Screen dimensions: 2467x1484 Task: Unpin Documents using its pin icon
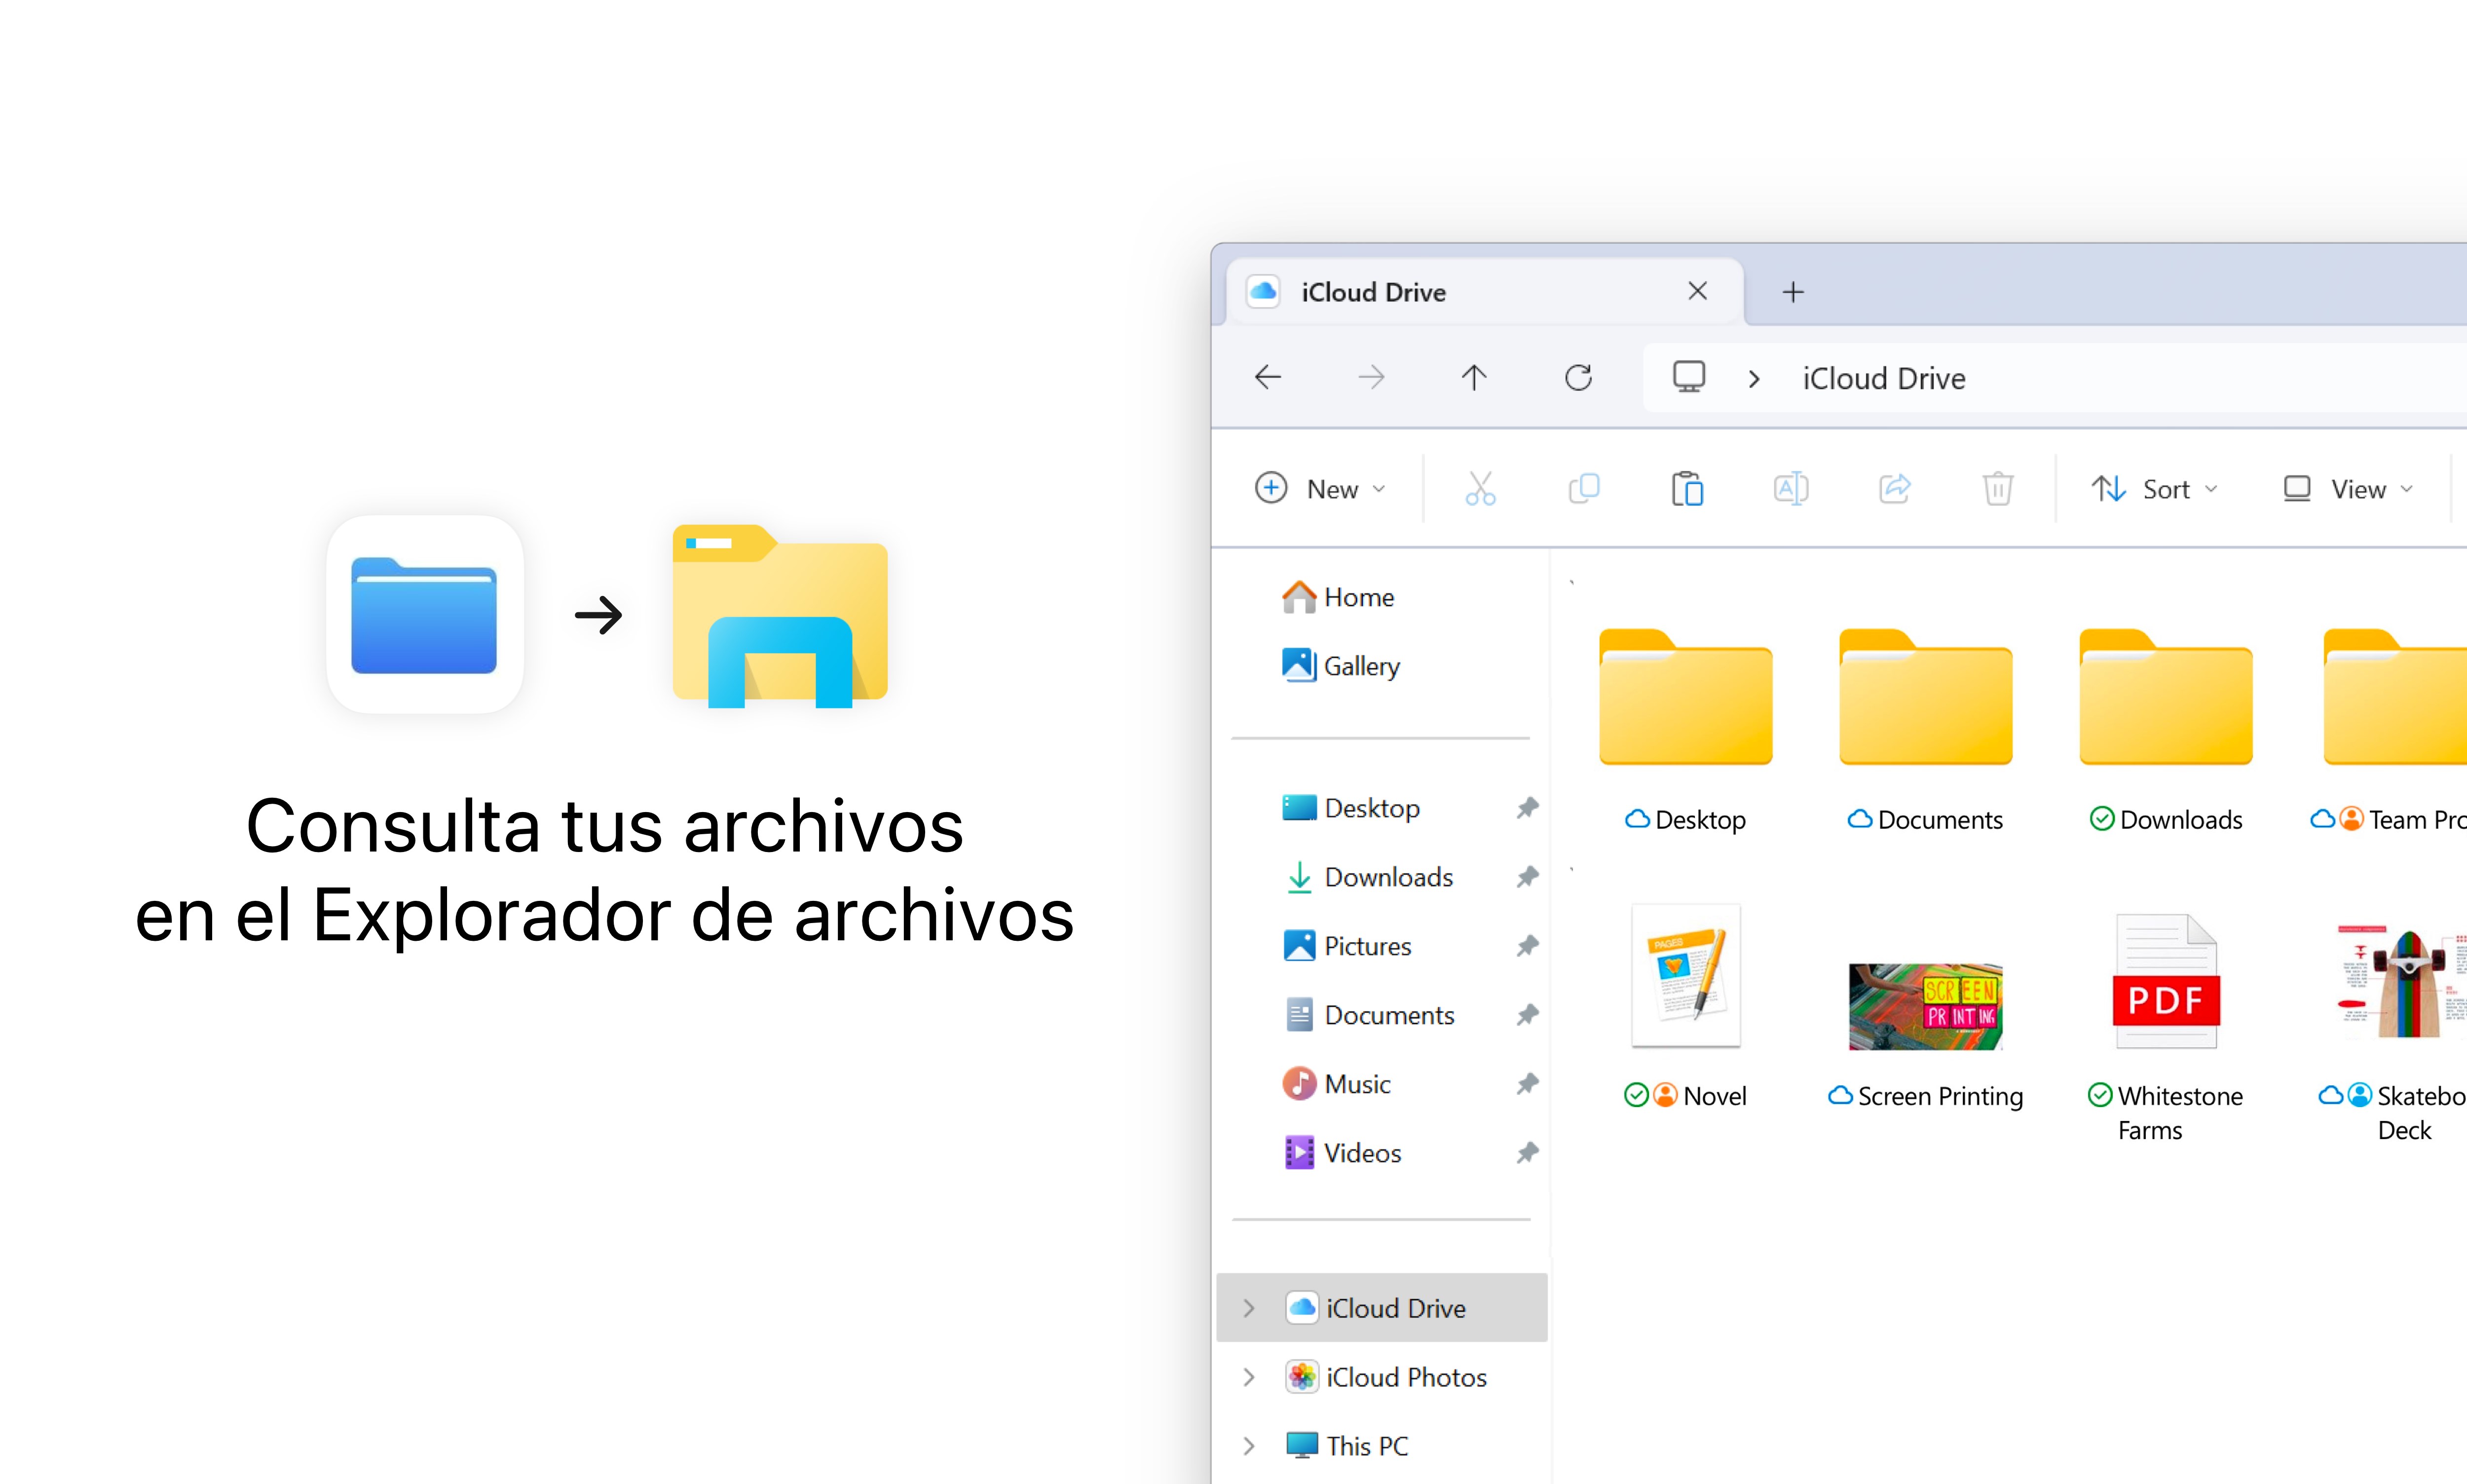point(1527,1015)
